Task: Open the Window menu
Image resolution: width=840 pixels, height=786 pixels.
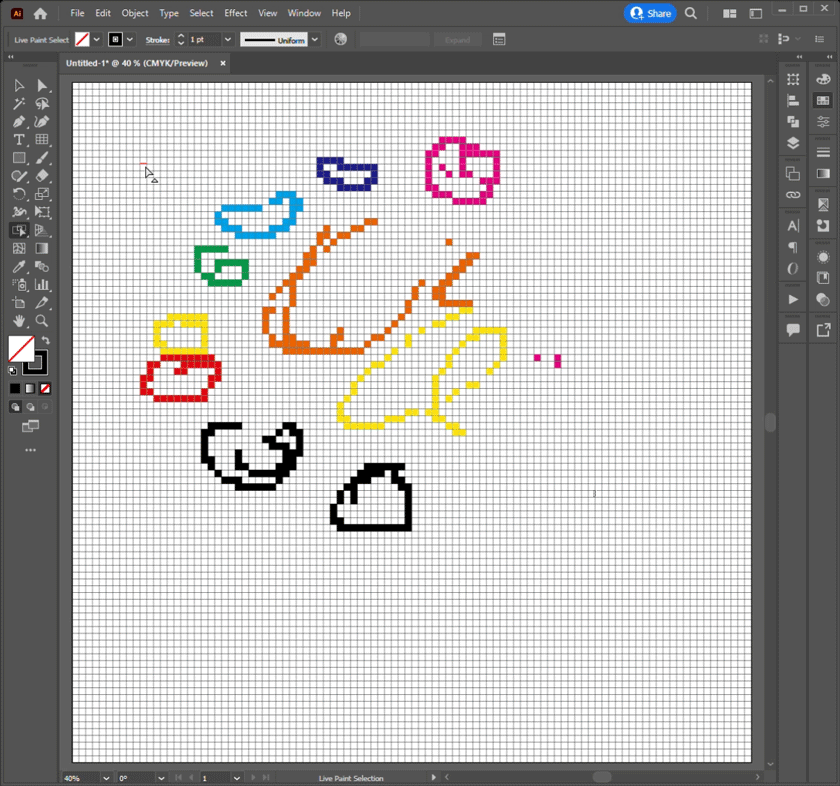Action: tap(304, 13)
